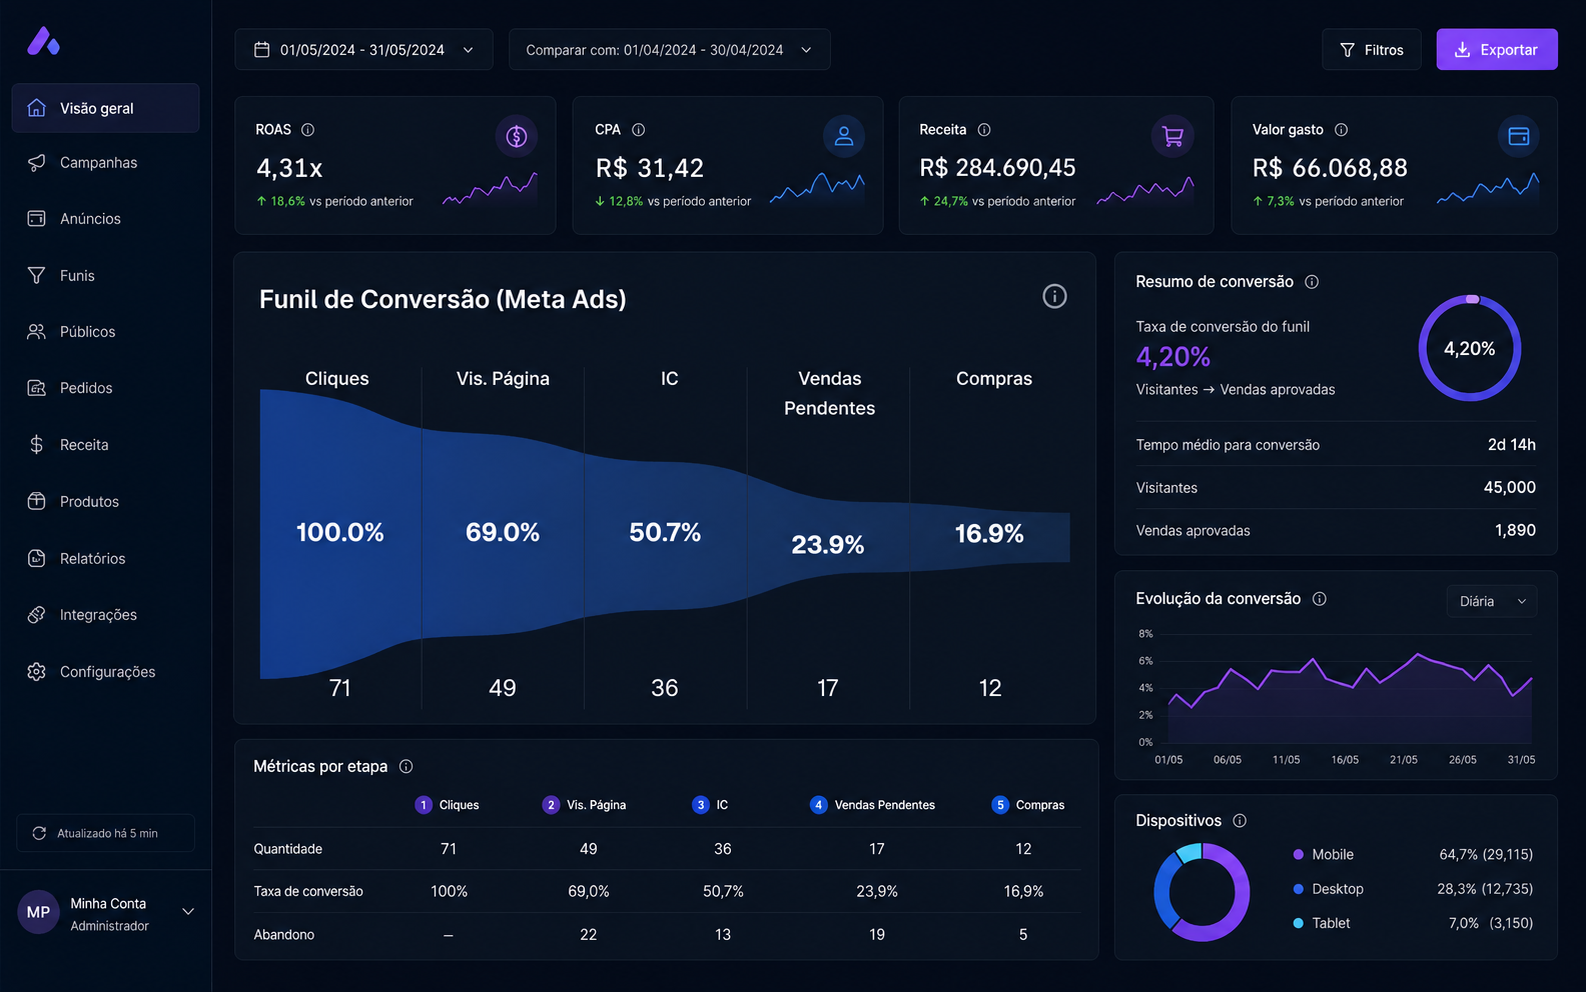Viewport: 1586px width, 992px height.
Task: Click the step 5 Compras badge
Action: [1000, 805]
